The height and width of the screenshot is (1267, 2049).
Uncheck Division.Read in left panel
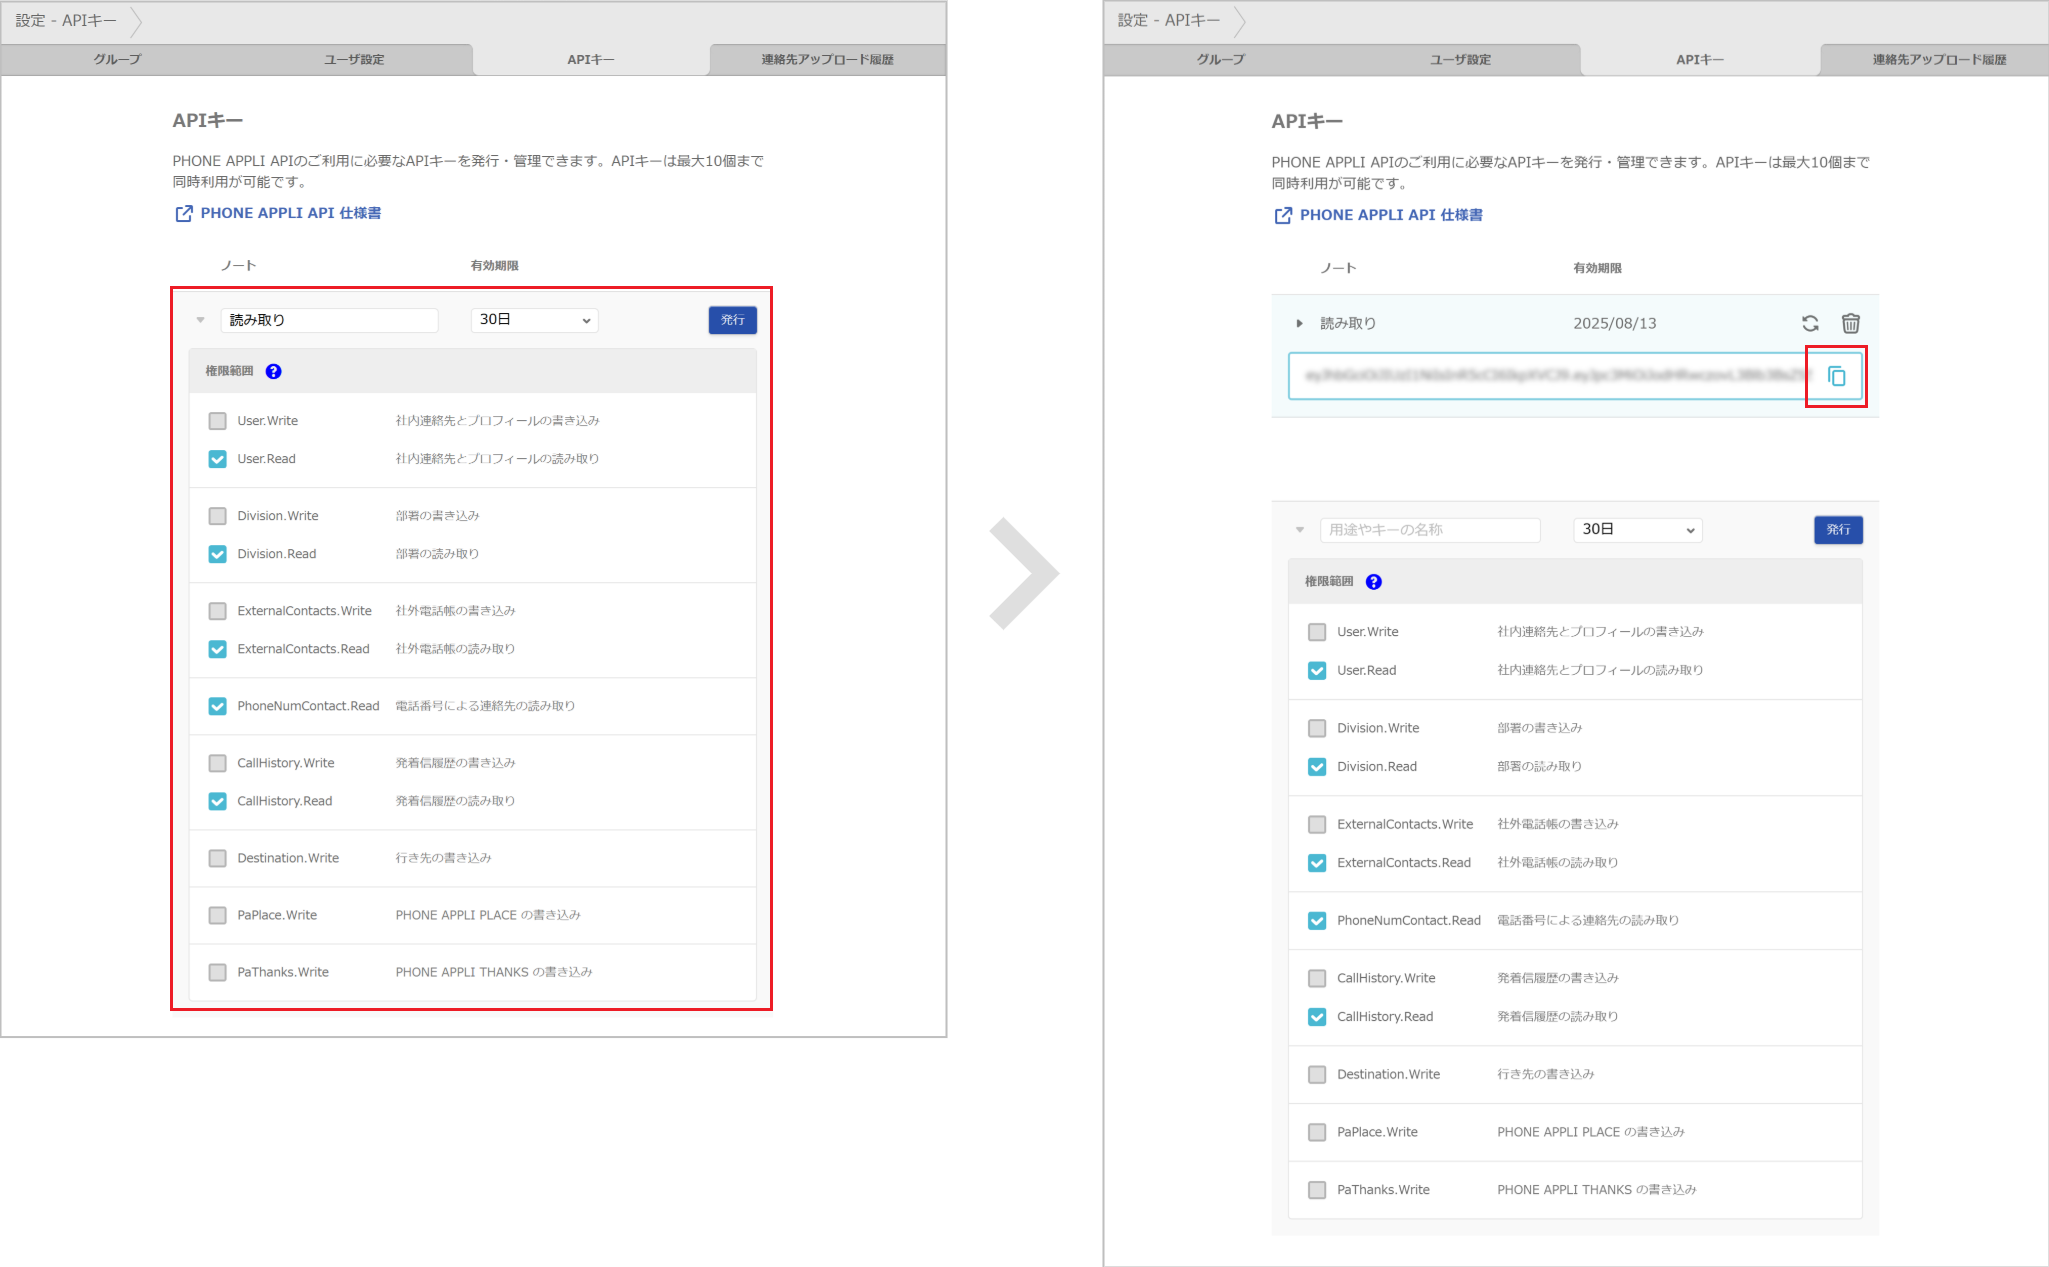(217, 554)
